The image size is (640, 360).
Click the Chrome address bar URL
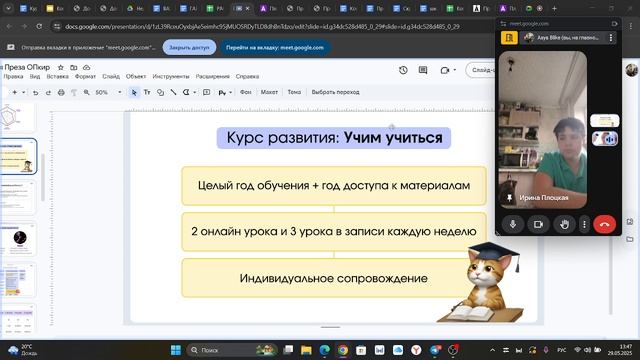point(262,27)
